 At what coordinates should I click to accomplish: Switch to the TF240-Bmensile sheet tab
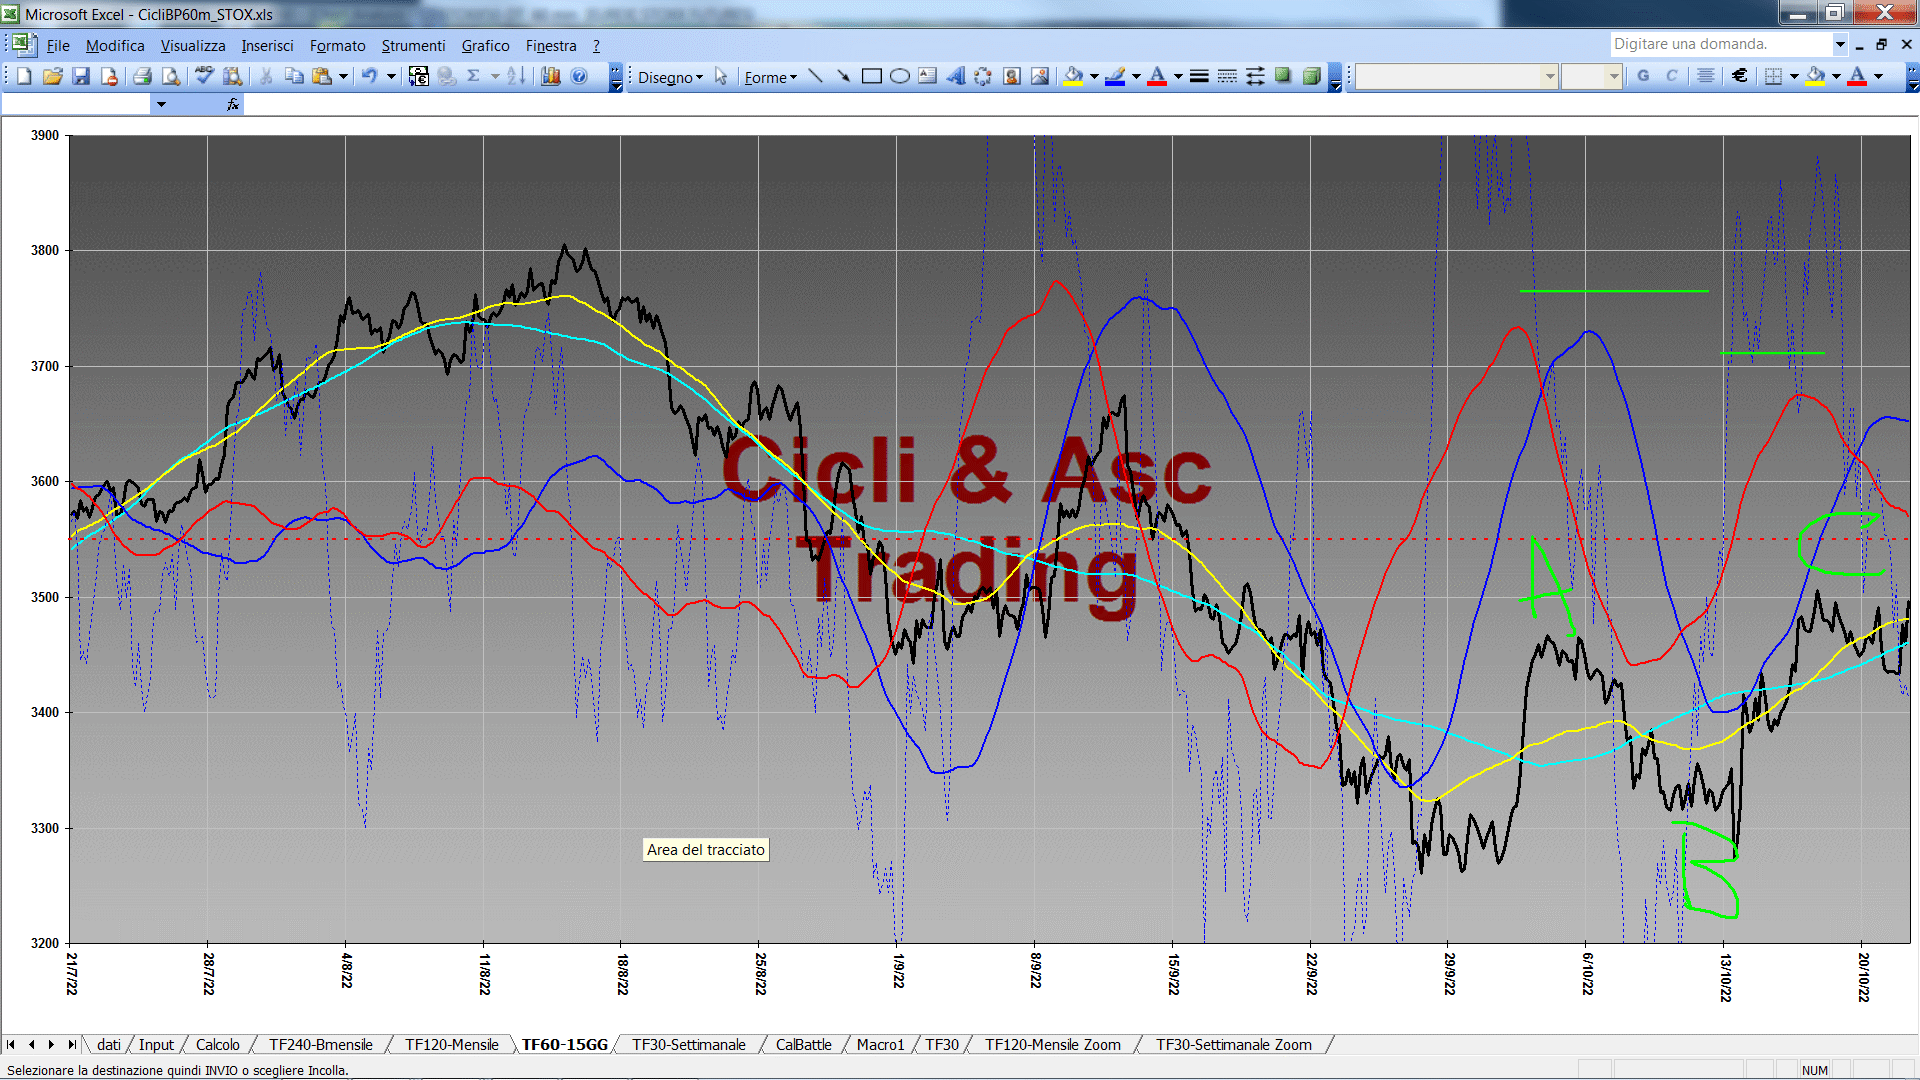click(320, 1044)
